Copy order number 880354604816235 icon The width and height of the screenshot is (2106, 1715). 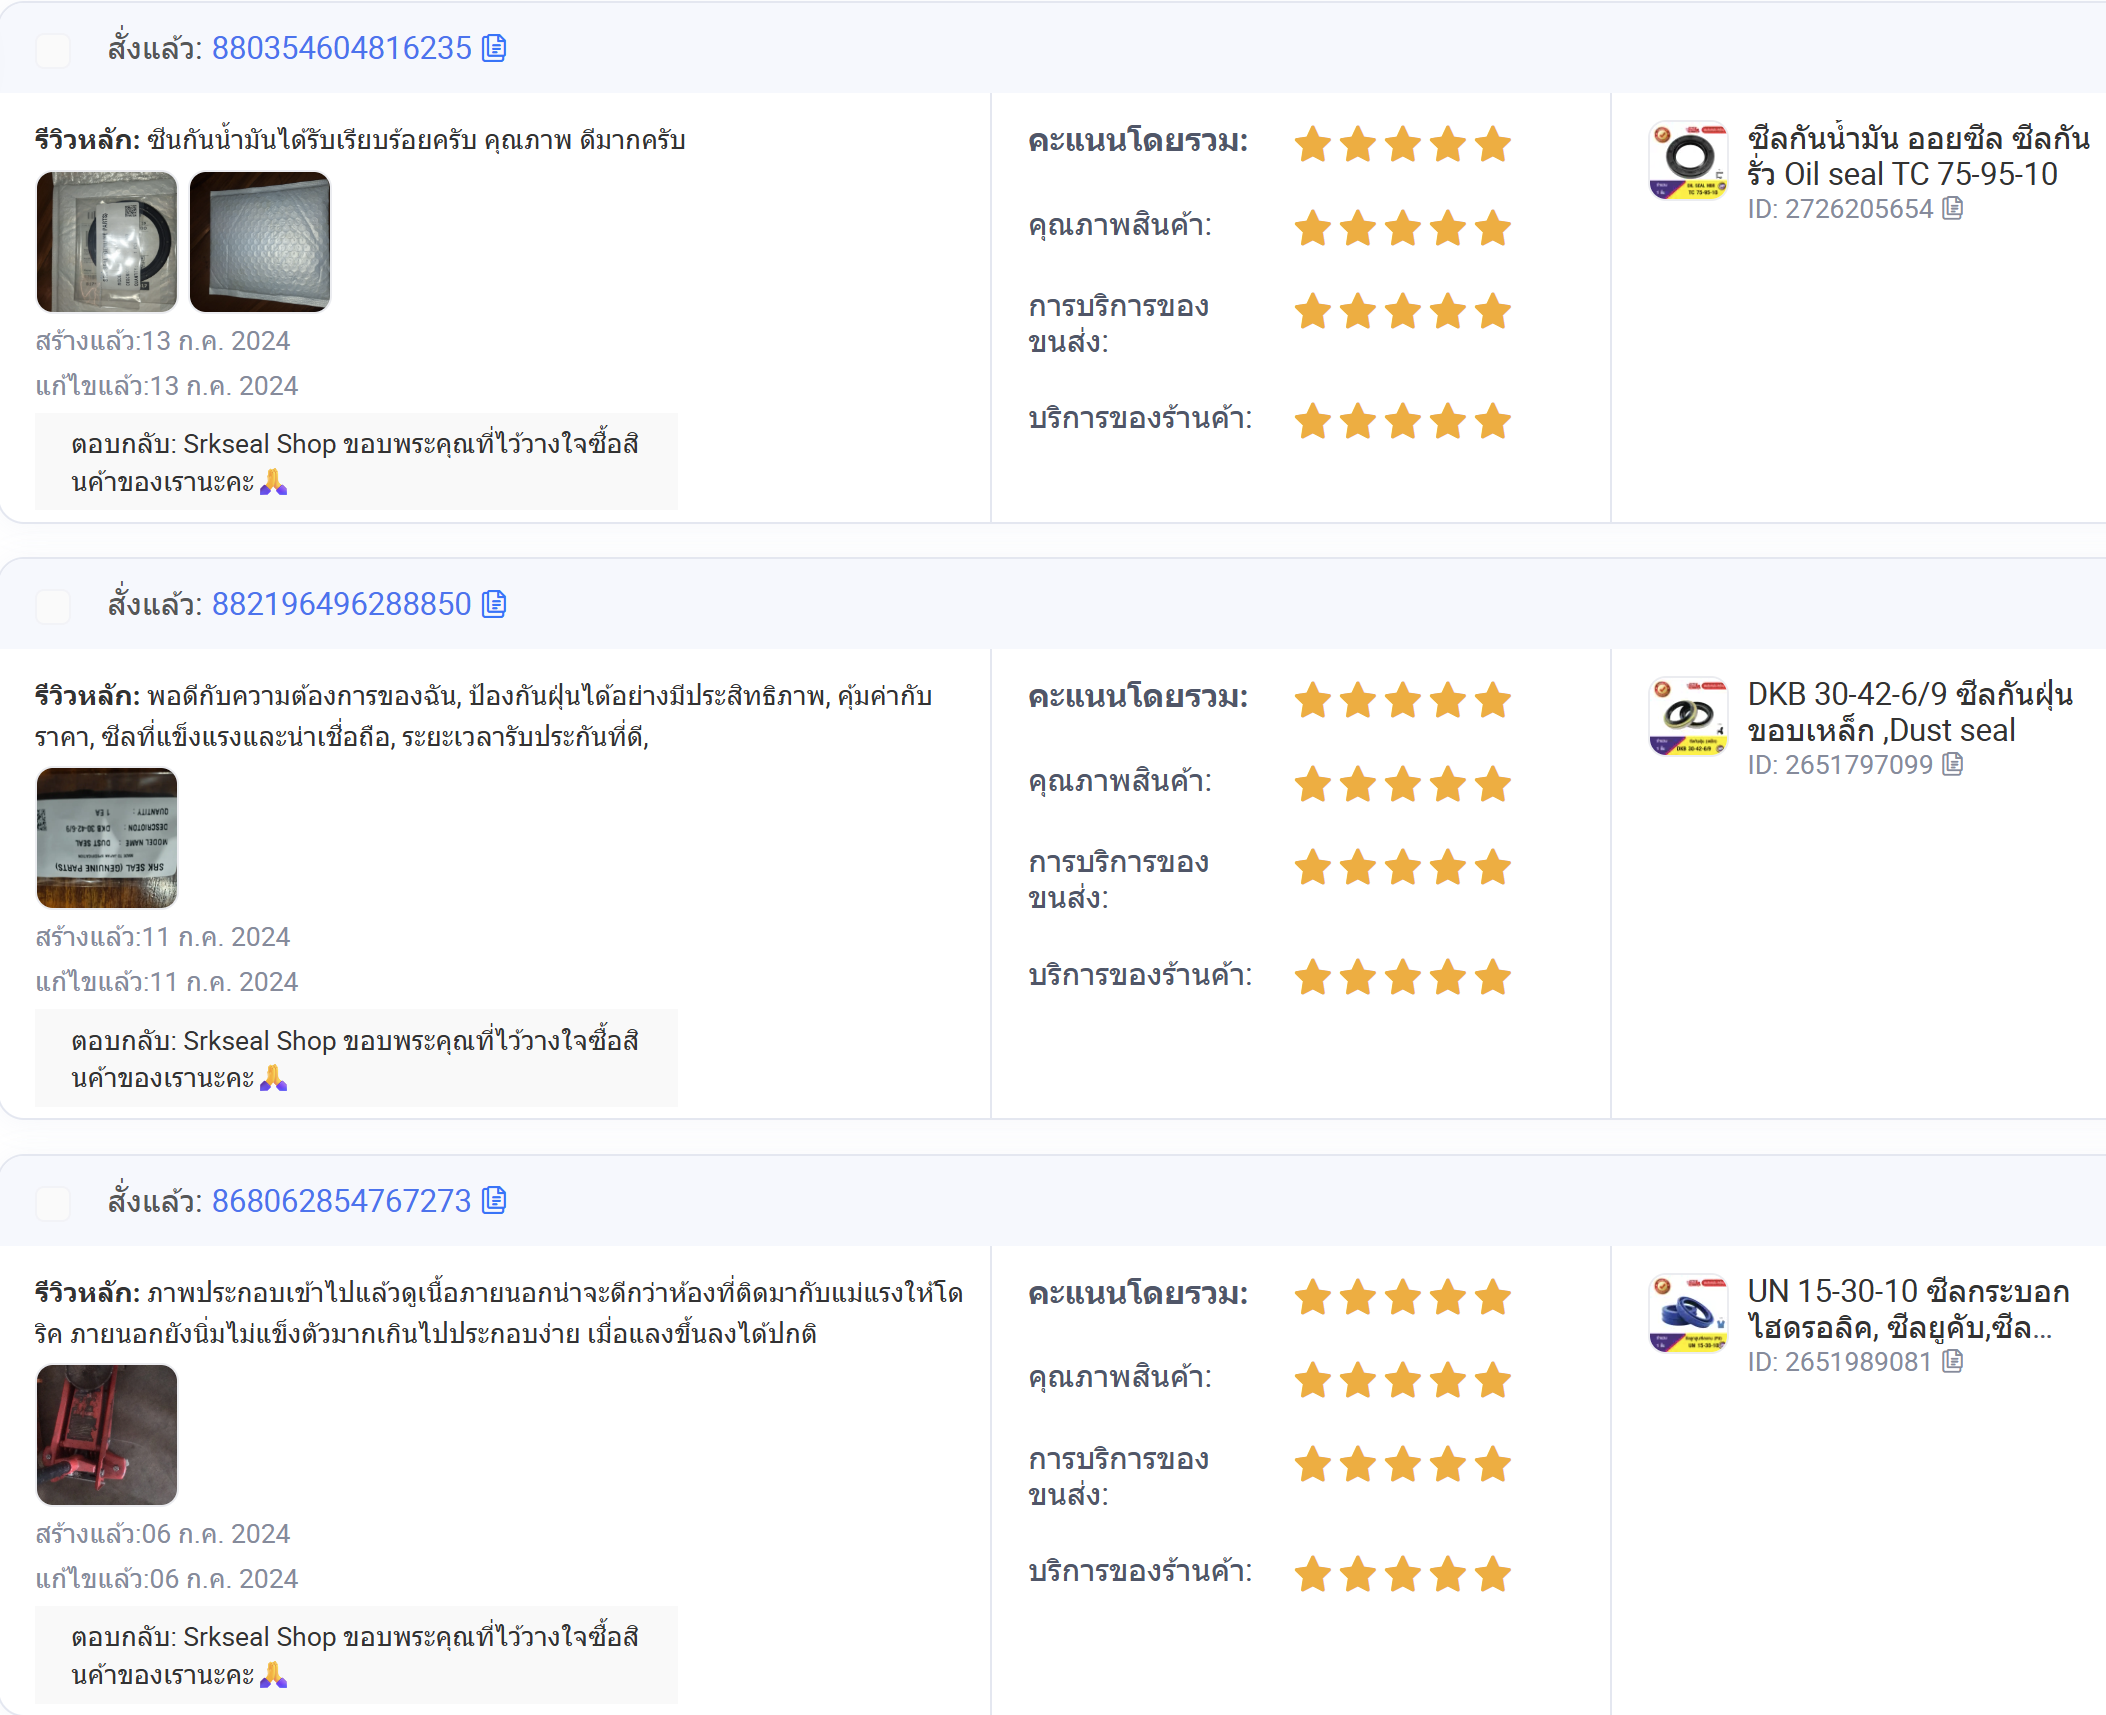pyautogui.click(x=494, y=48)
